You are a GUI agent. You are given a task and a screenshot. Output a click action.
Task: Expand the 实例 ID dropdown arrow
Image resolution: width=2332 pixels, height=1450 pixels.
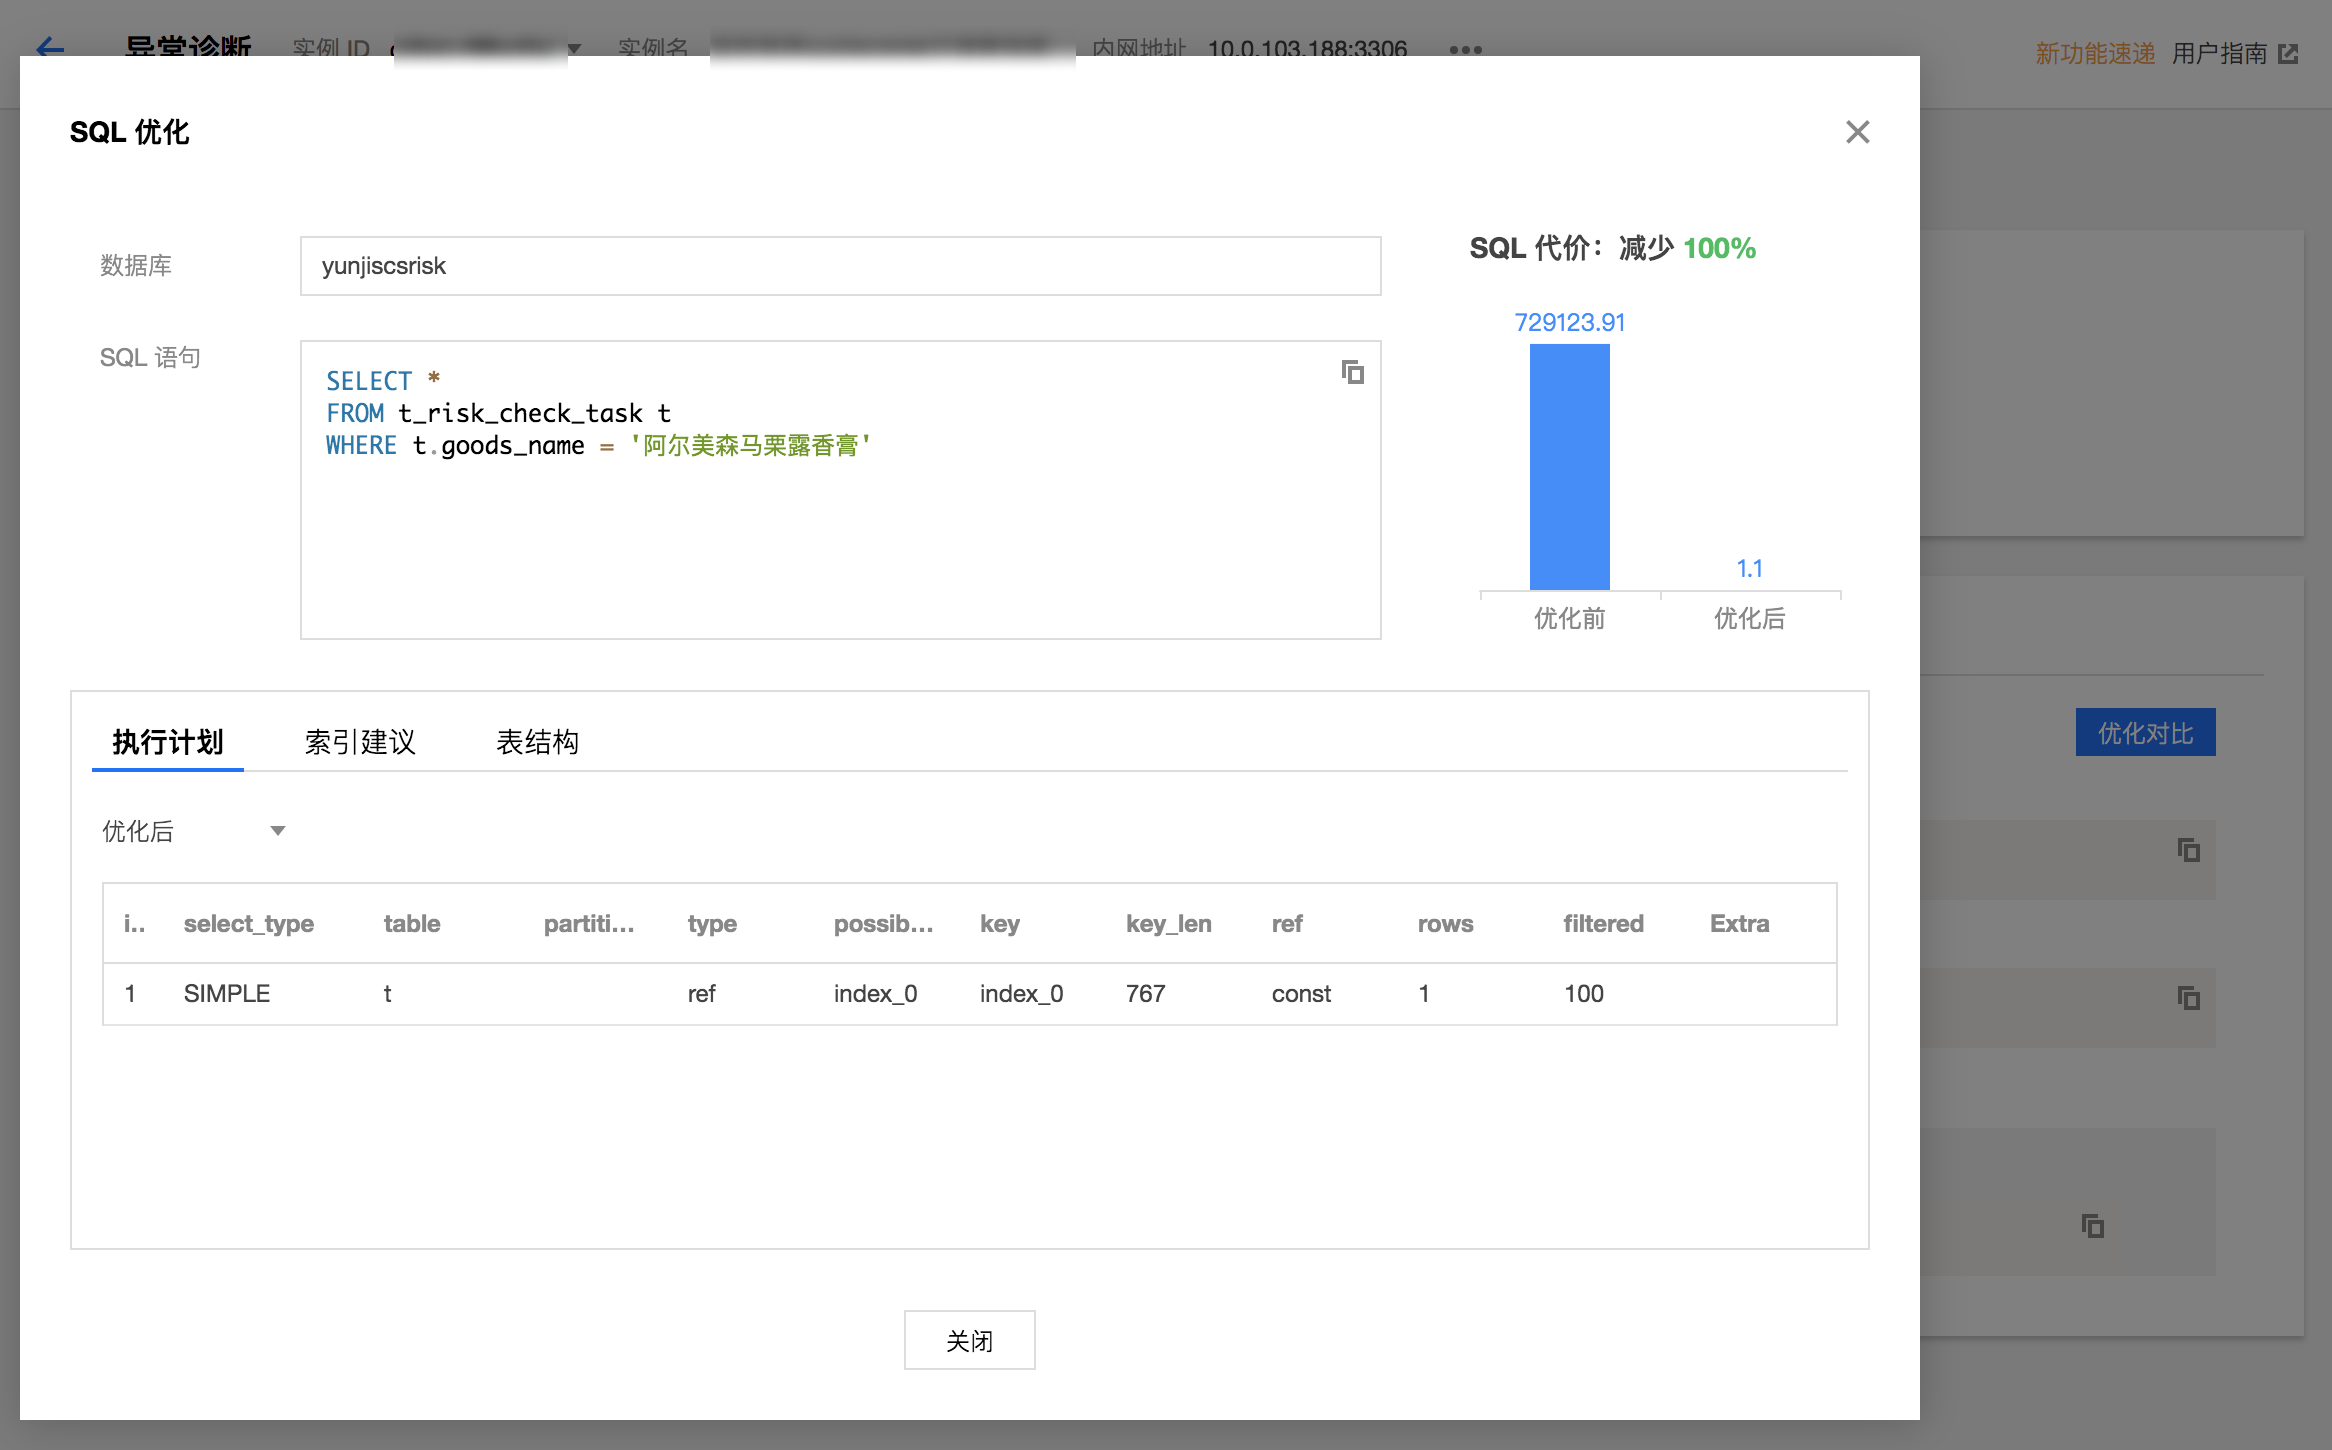click(573, 49)
